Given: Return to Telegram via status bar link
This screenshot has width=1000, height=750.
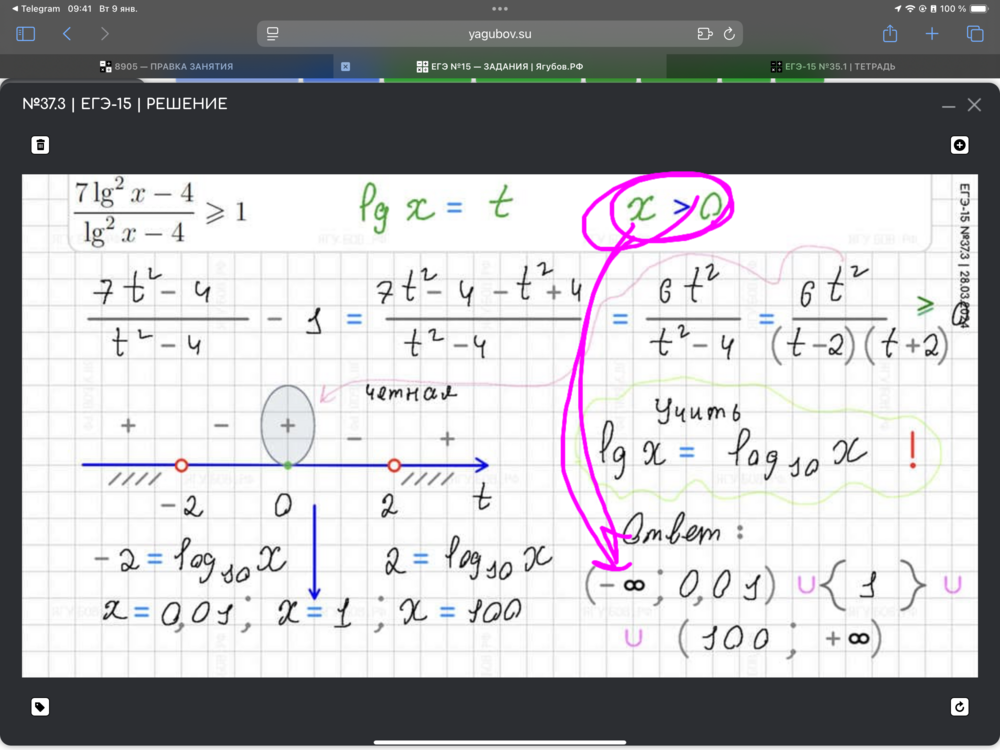Looking at the screenshot, I should click(34, 8).
